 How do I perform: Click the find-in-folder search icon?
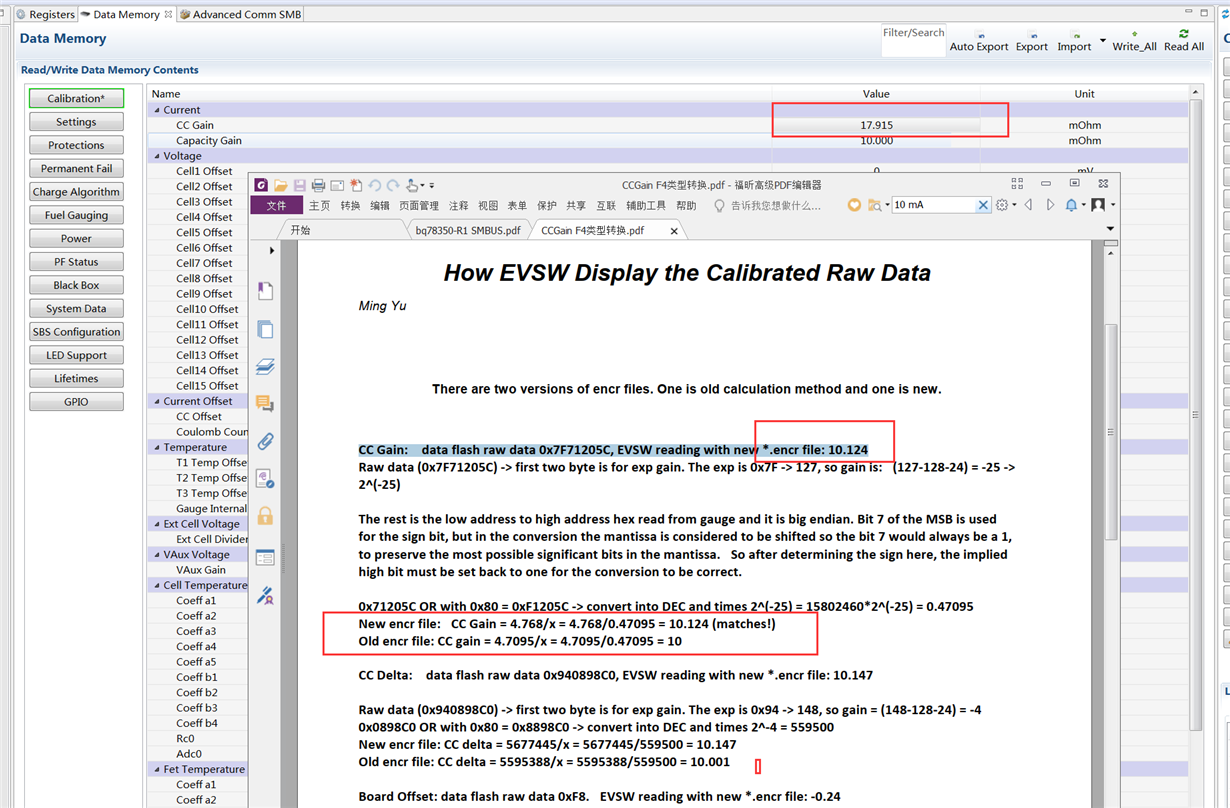(874, 205)
